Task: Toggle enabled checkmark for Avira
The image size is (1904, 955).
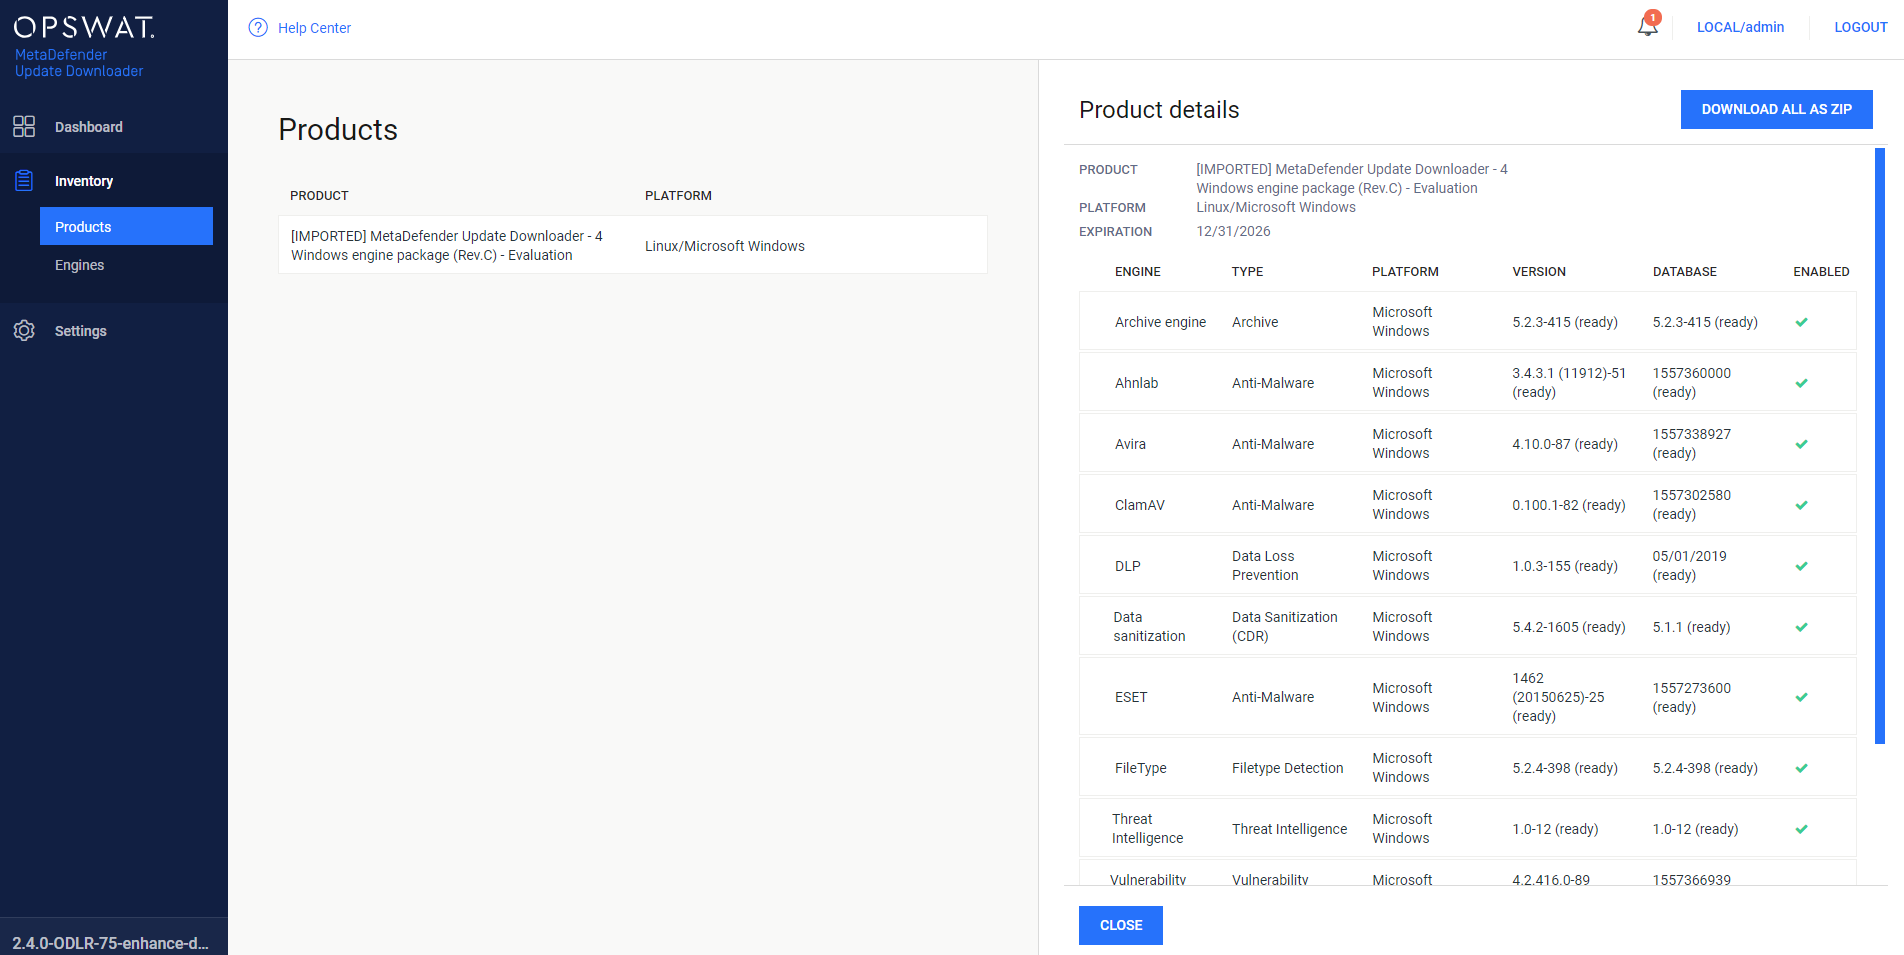Action: pos(1801,444)
